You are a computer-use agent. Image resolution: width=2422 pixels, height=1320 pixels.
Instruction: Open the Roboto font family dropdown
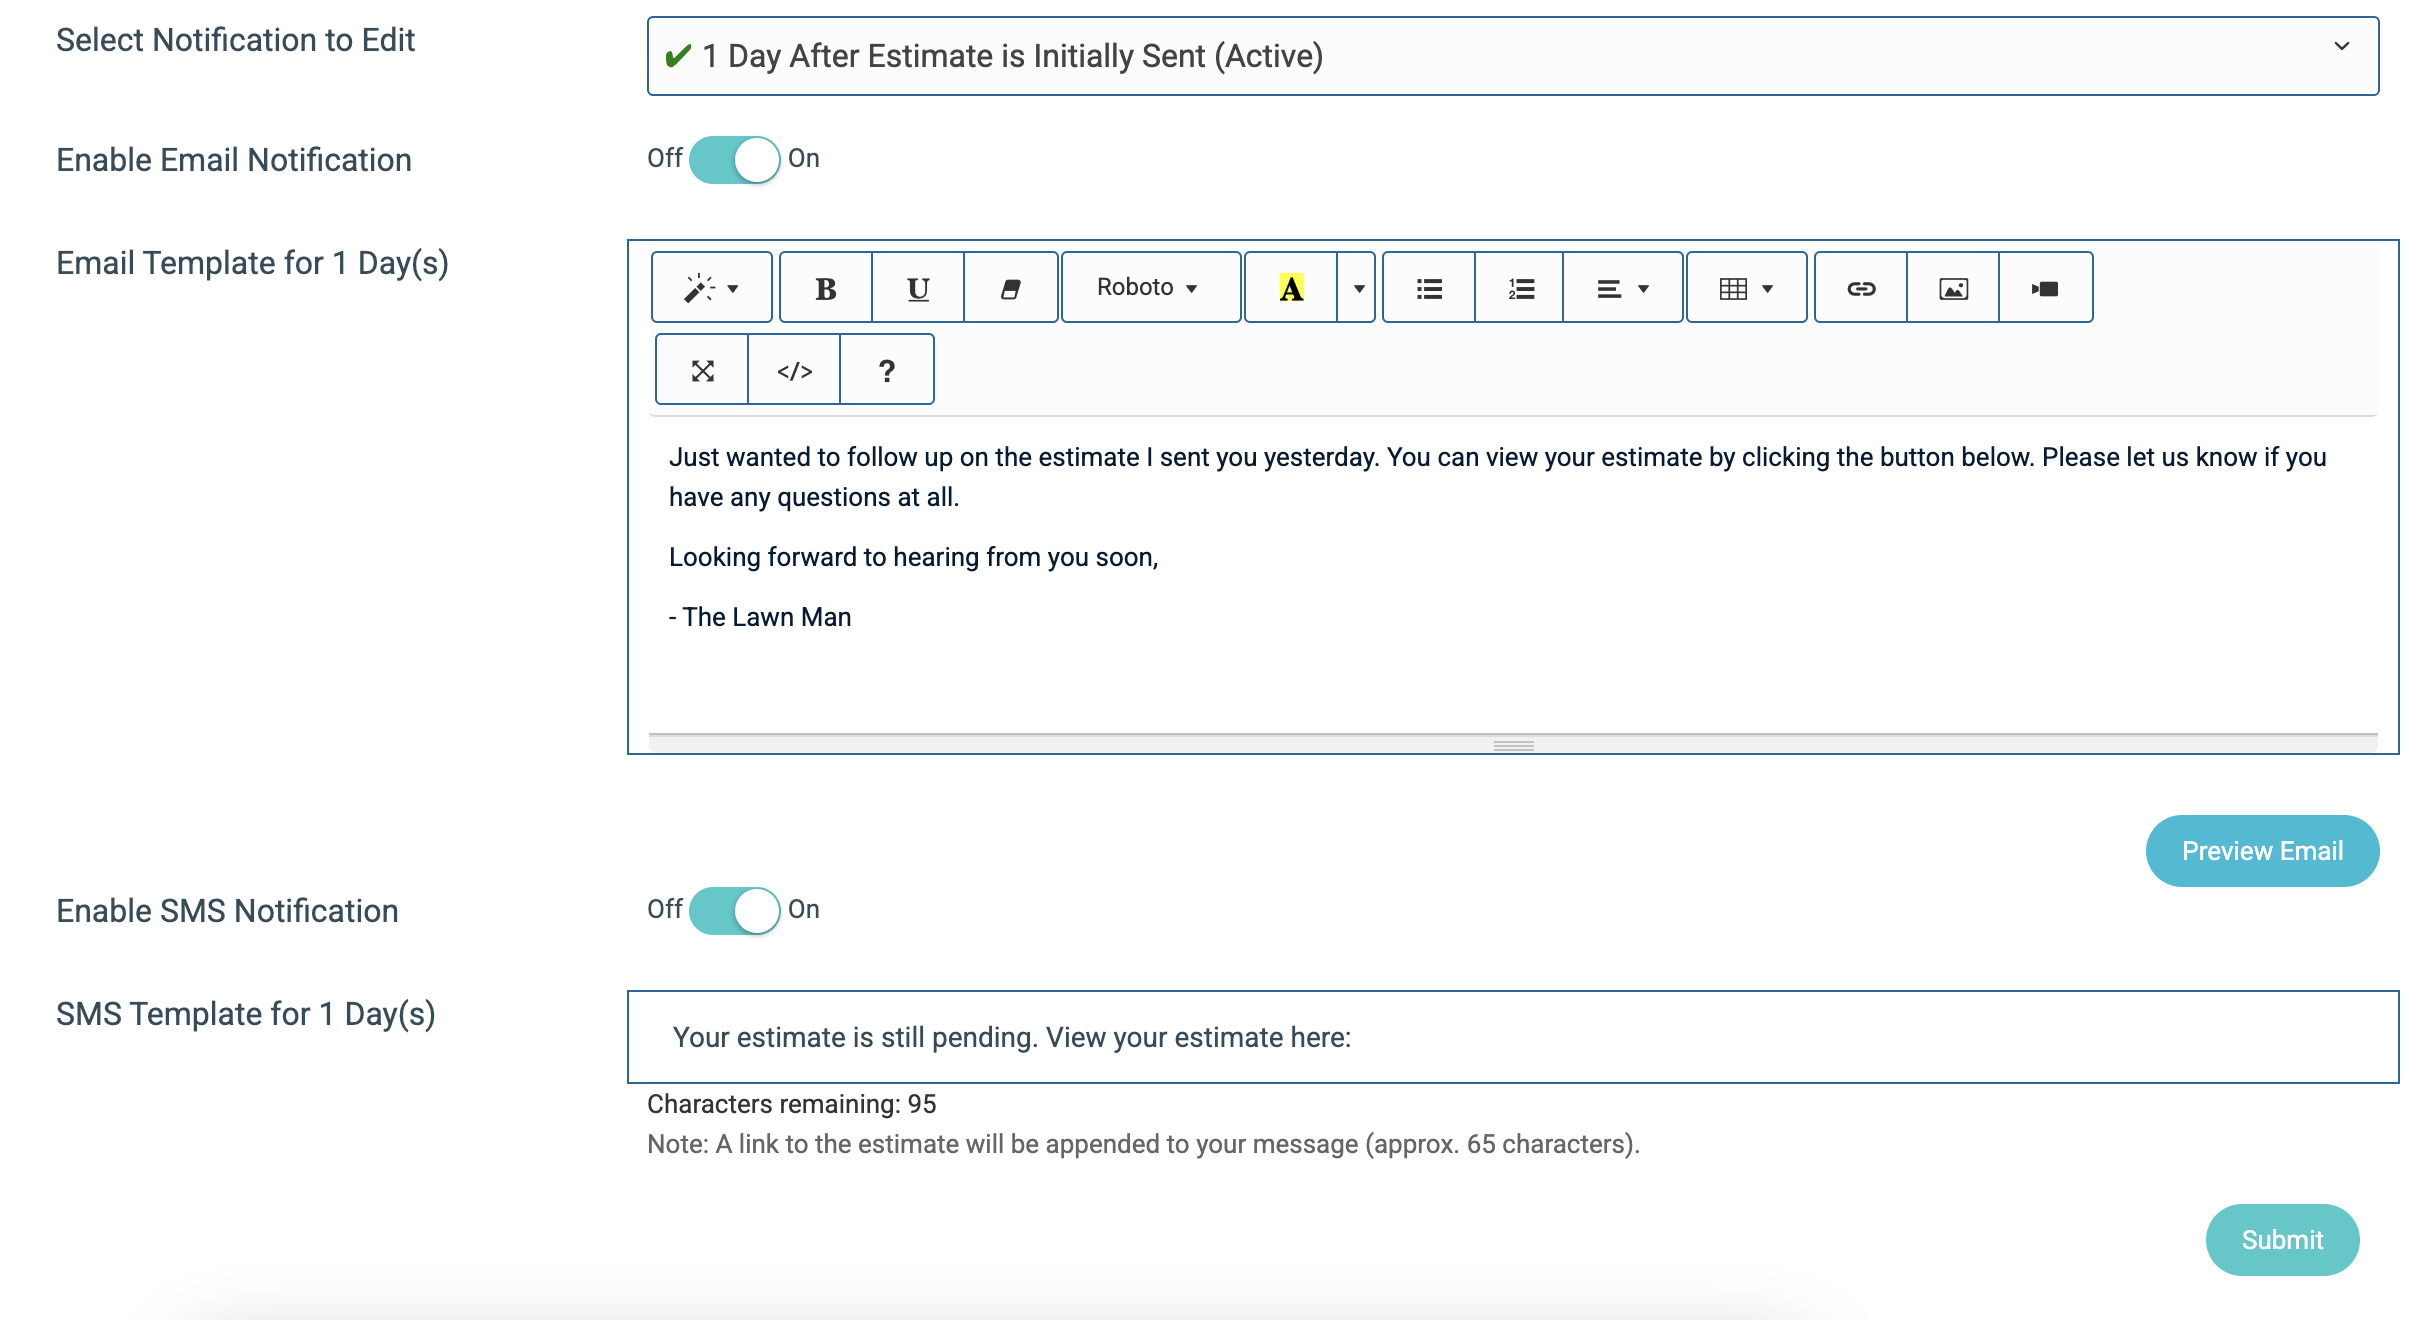tap(1149, 288)
